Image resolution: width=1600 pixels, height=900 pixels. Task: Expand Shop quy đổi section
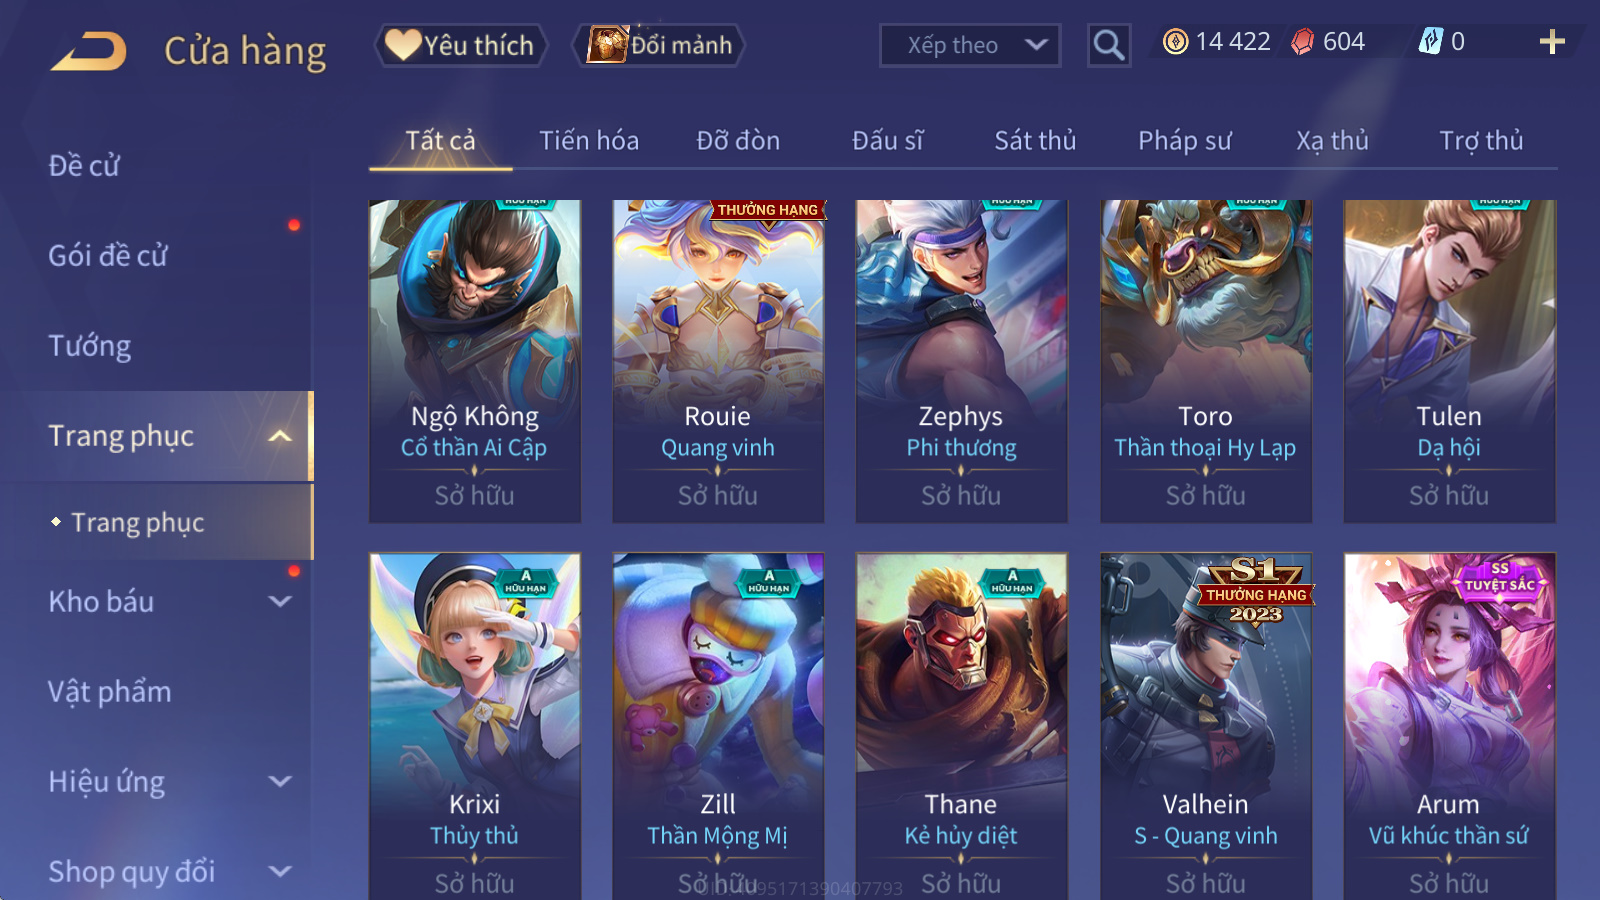point(280,872)
